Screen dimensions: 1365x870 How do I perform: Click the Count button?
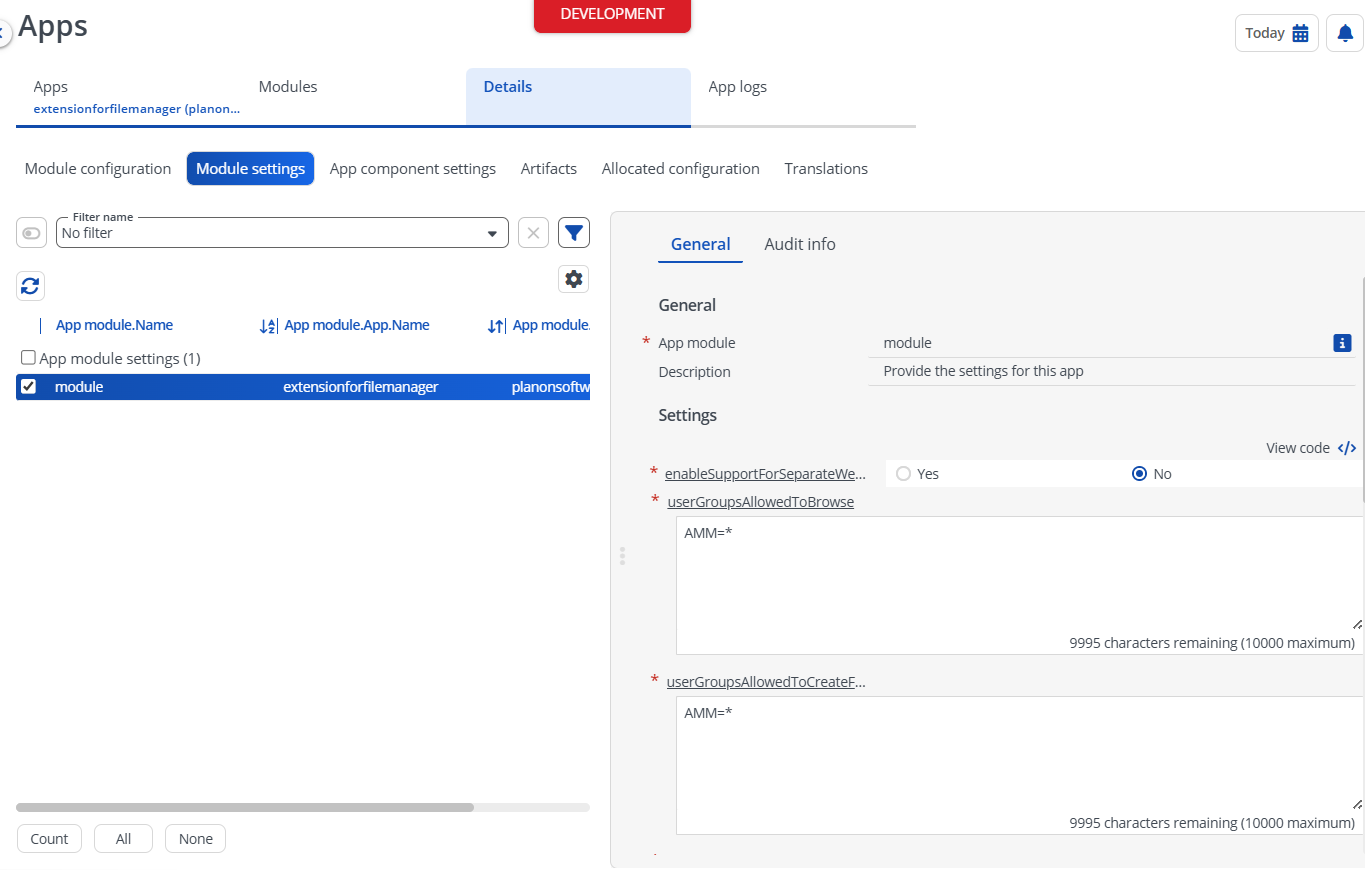tap(49, 839)
